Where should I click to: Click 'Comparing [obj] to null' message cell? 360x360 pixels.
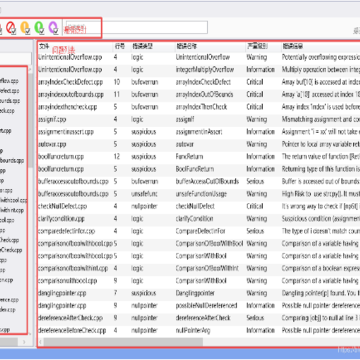click(321, 318)
